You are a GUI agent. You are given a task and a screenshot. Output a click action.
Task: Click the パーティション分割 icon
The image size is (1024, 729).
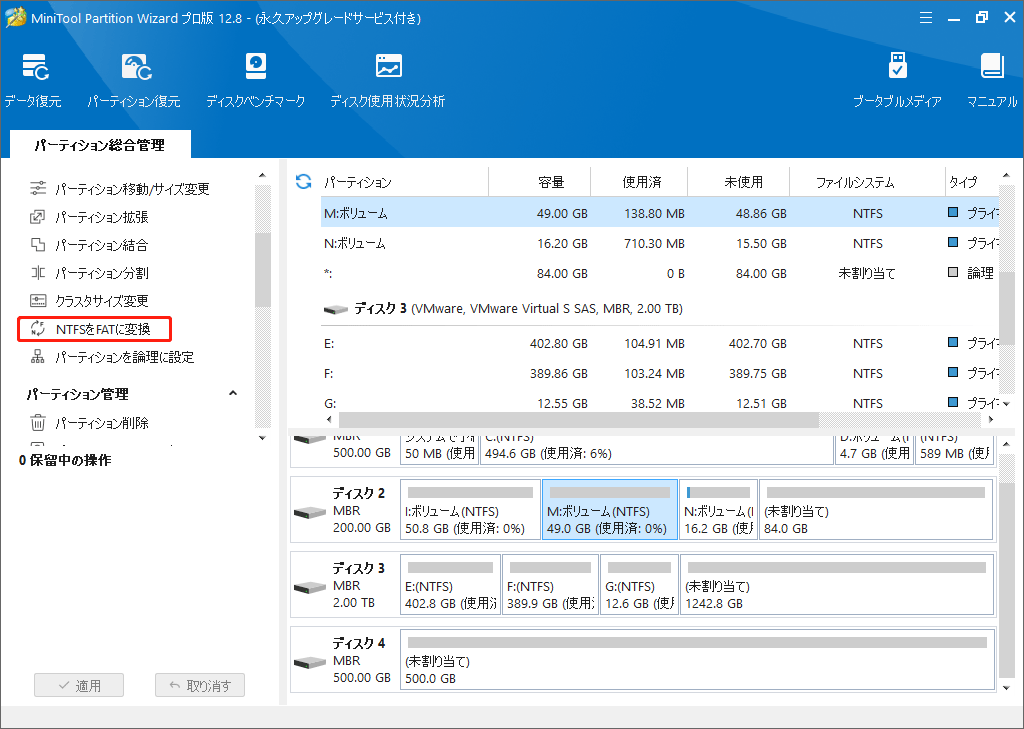click(38, 273)
